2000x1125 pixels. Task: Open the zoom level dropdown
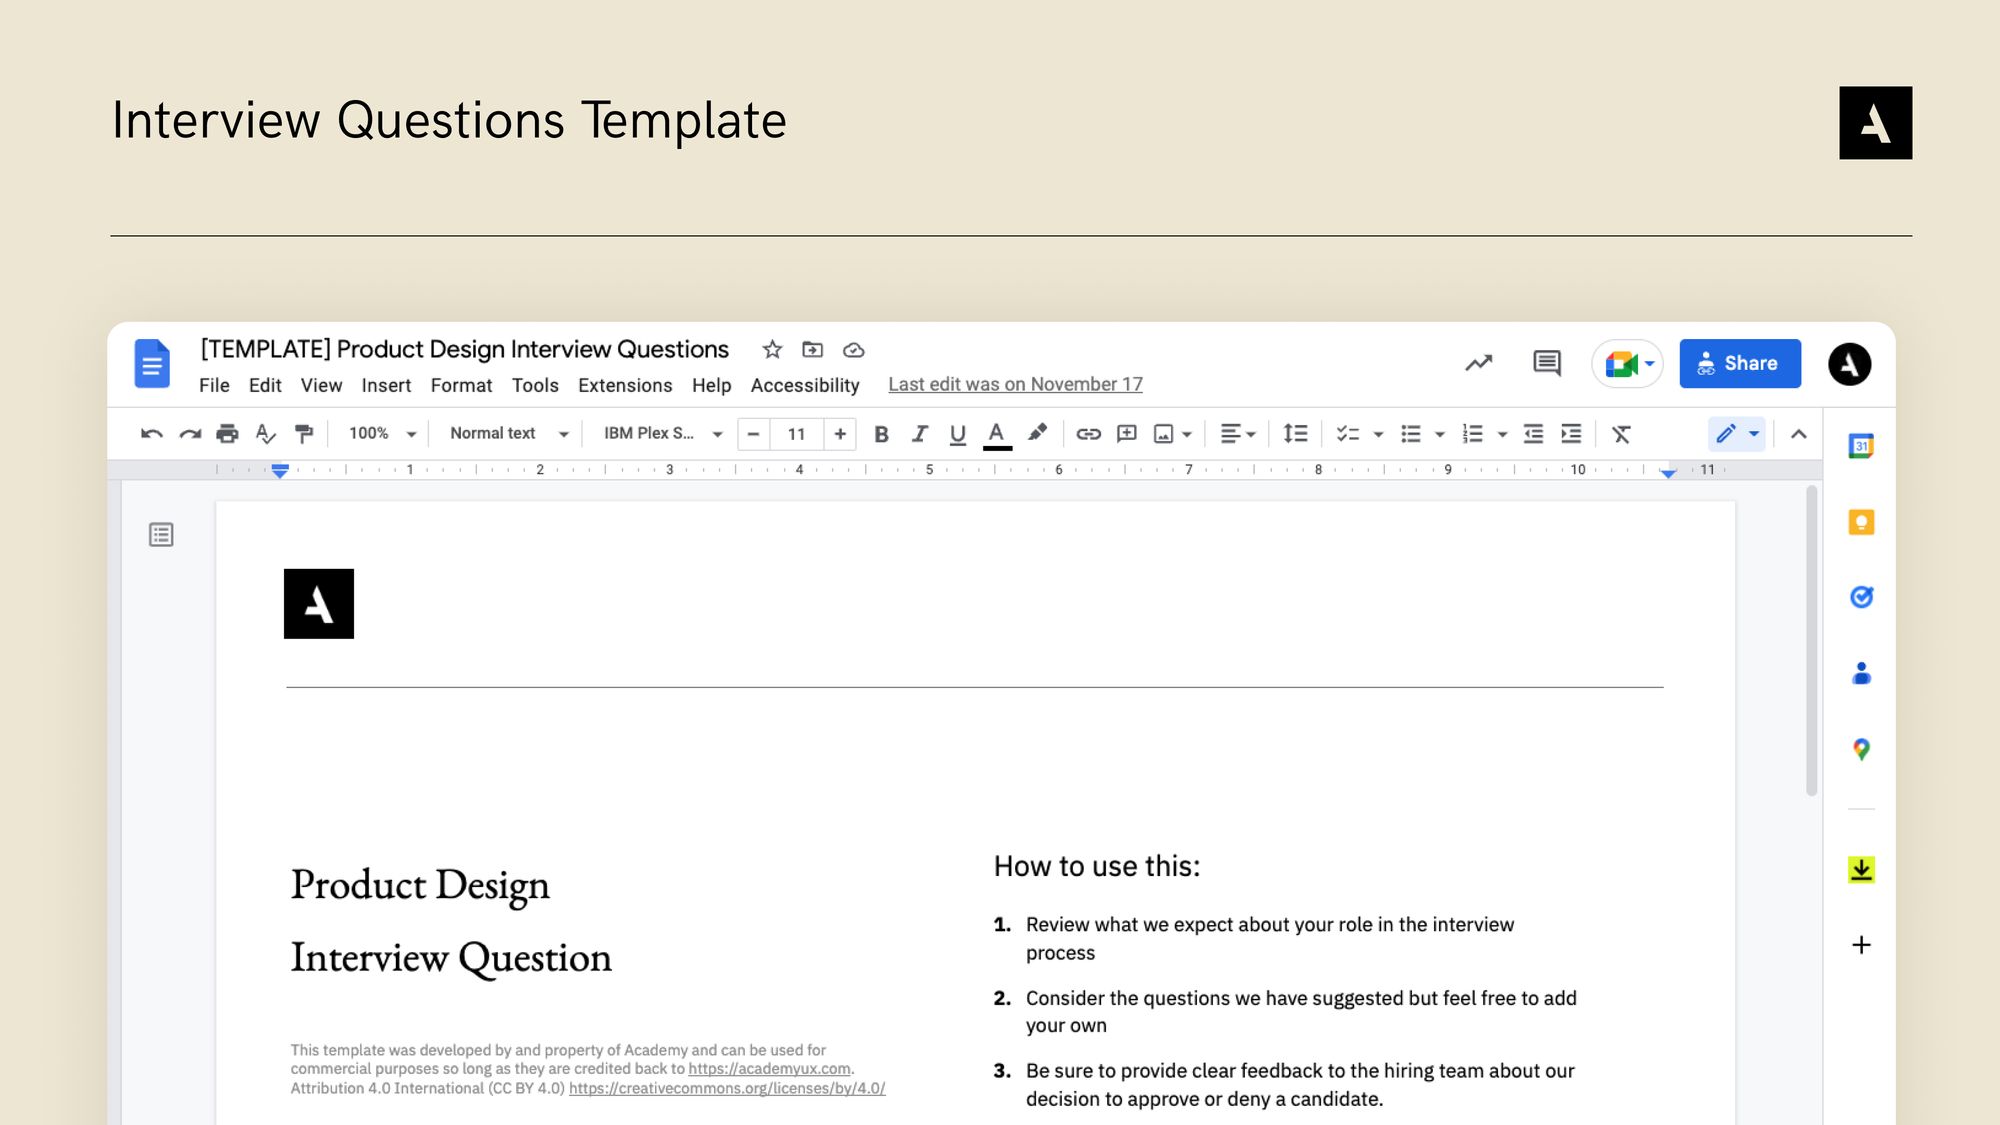[x=380, y=433]
